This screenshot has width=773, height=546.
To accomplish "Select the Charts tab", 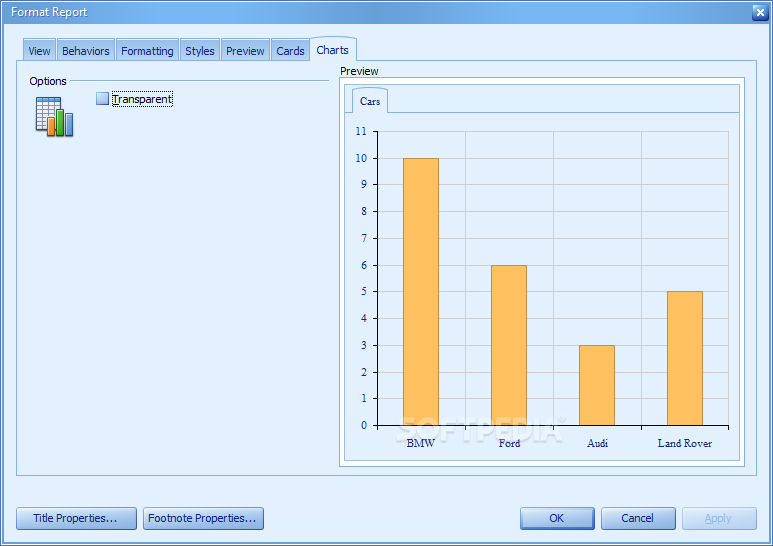I will point(333,50).
